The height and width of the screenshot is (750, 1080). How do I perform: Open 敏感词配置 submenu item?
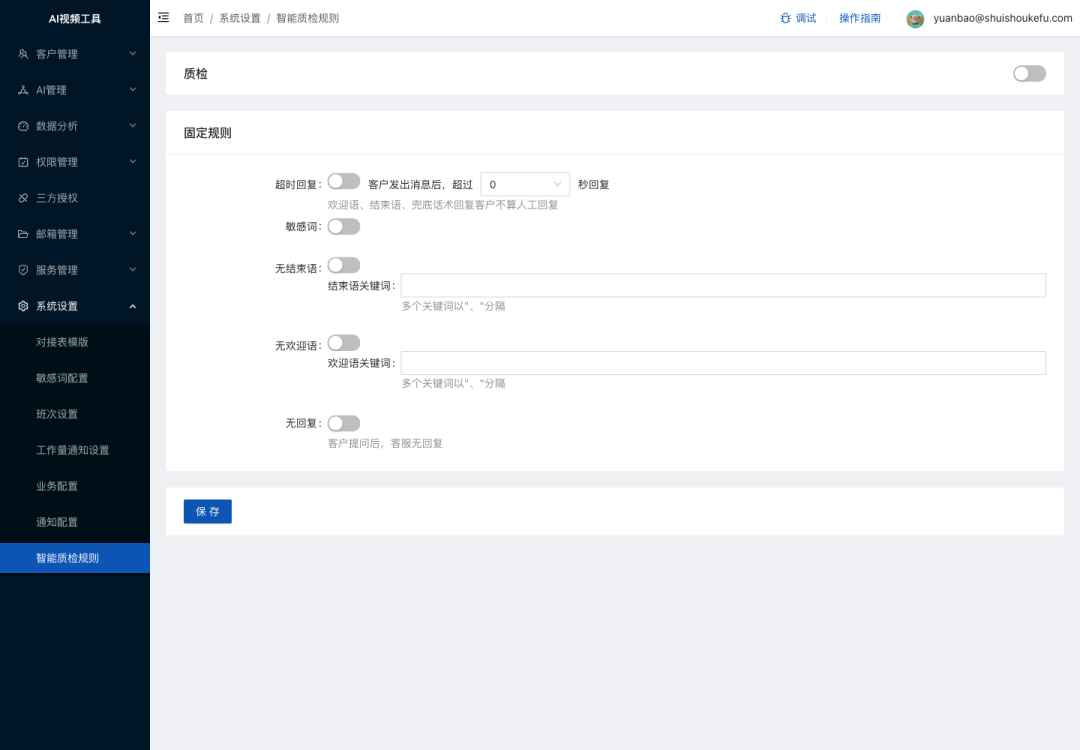74,378
